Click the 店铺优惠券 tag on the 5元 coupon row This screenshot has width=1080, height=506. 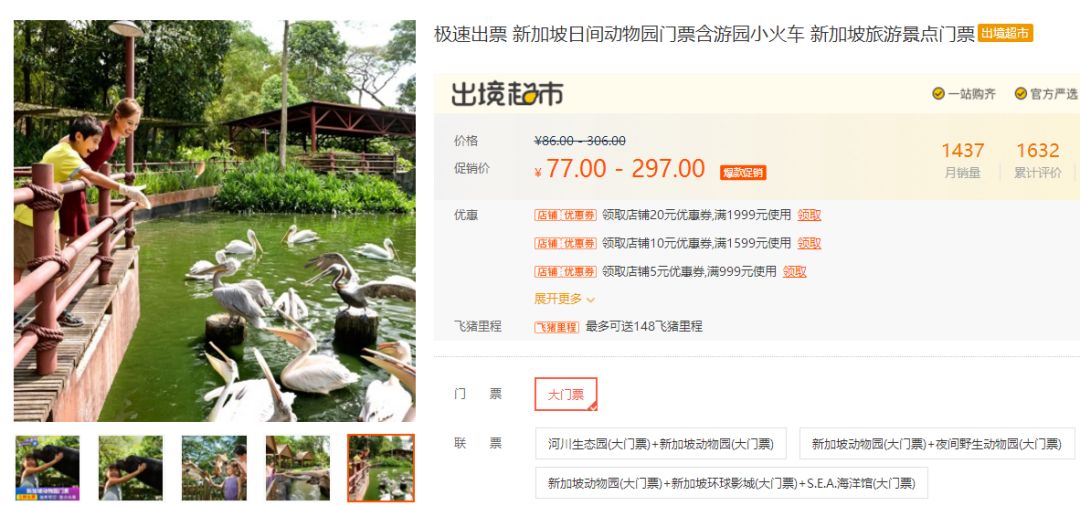coord(565,271)
